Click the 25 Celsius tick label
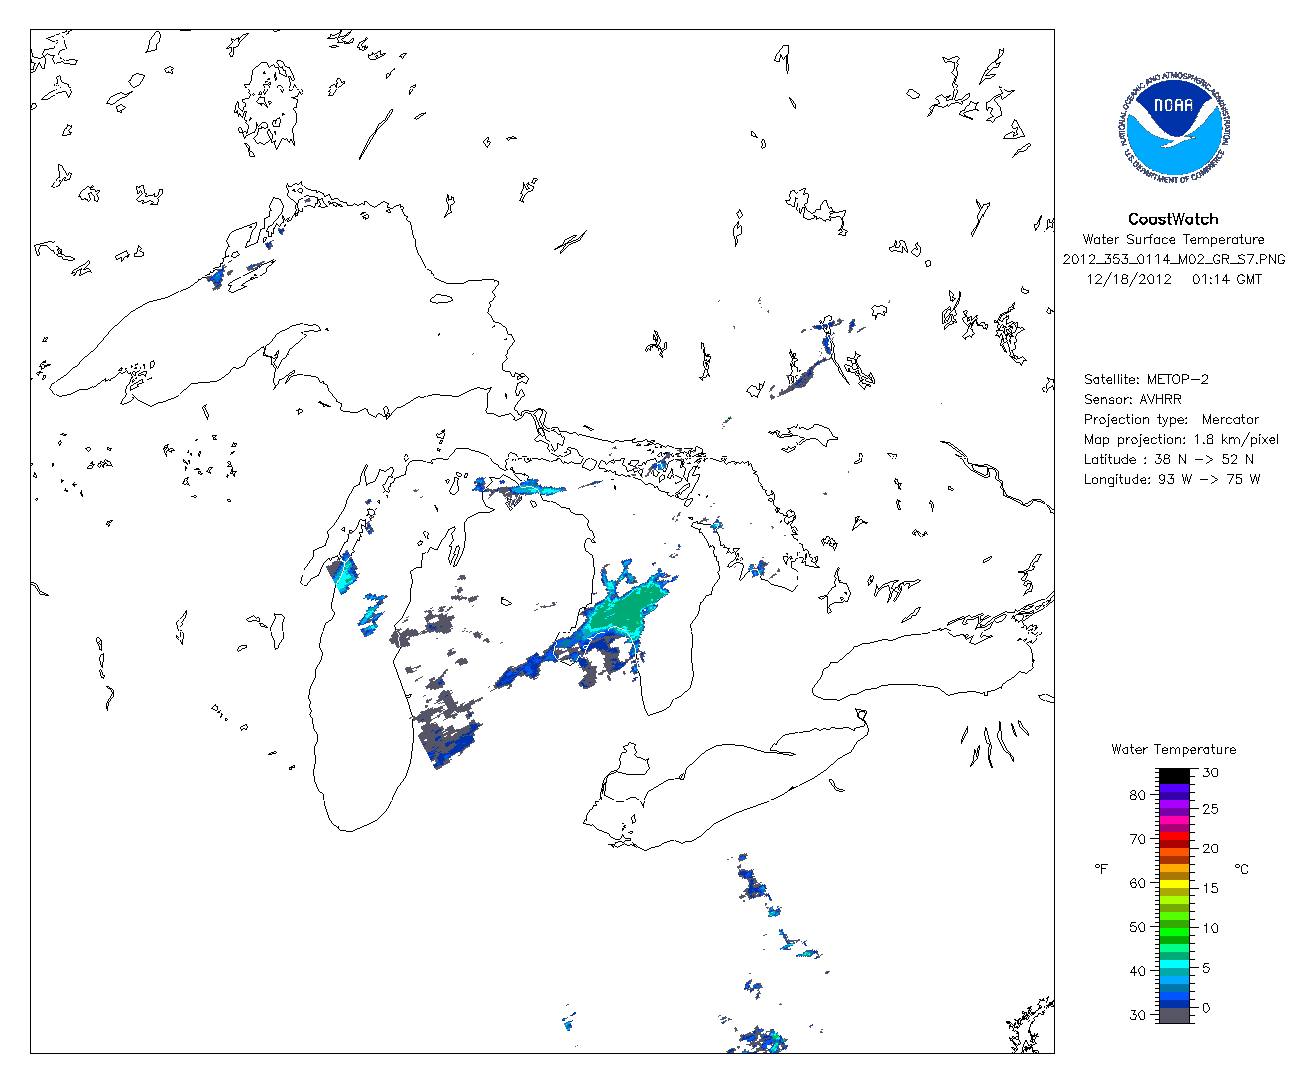This screenshot has width=1294, height=1084. click(1210, 809)
